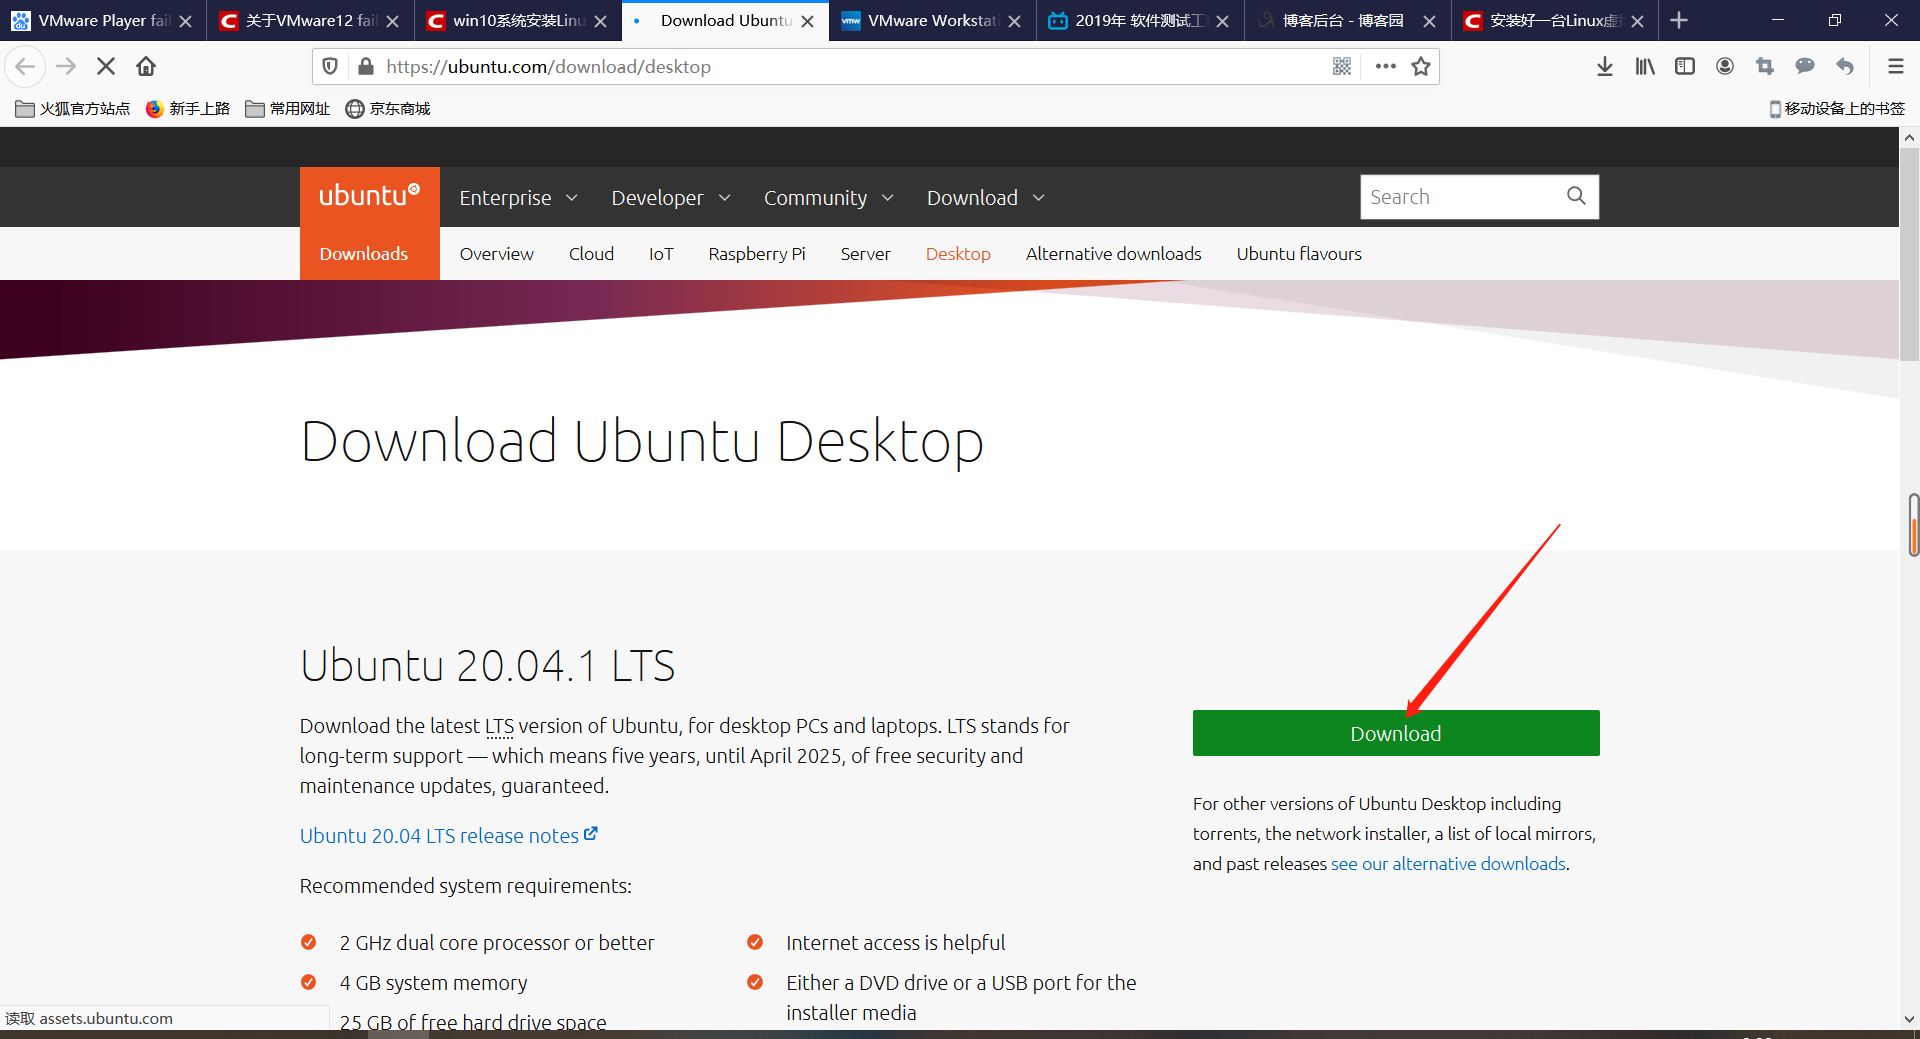The width and height of the screenshot is (1920, 1039).
Task: Stop loading the page with the X button
Action: click(106, 67)
